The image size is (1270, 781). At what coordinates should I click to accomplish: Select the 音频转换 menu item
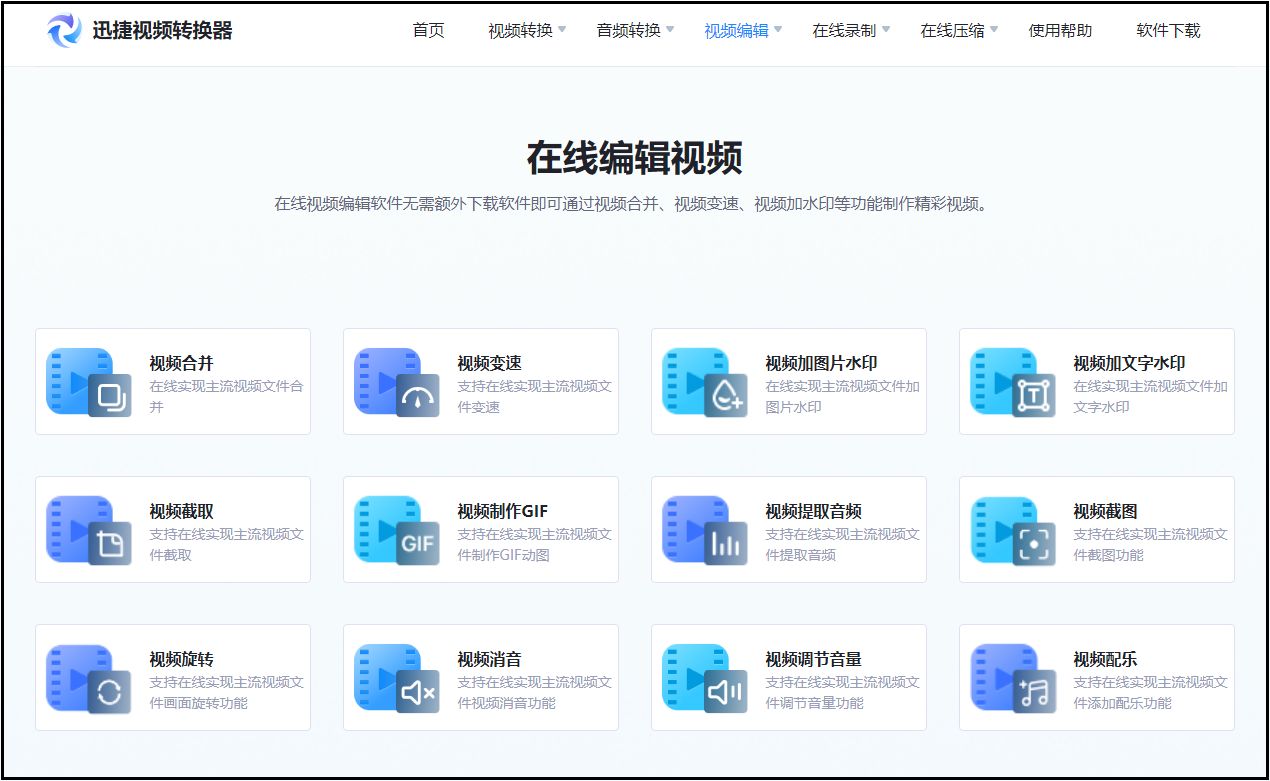tap(629, 30)
